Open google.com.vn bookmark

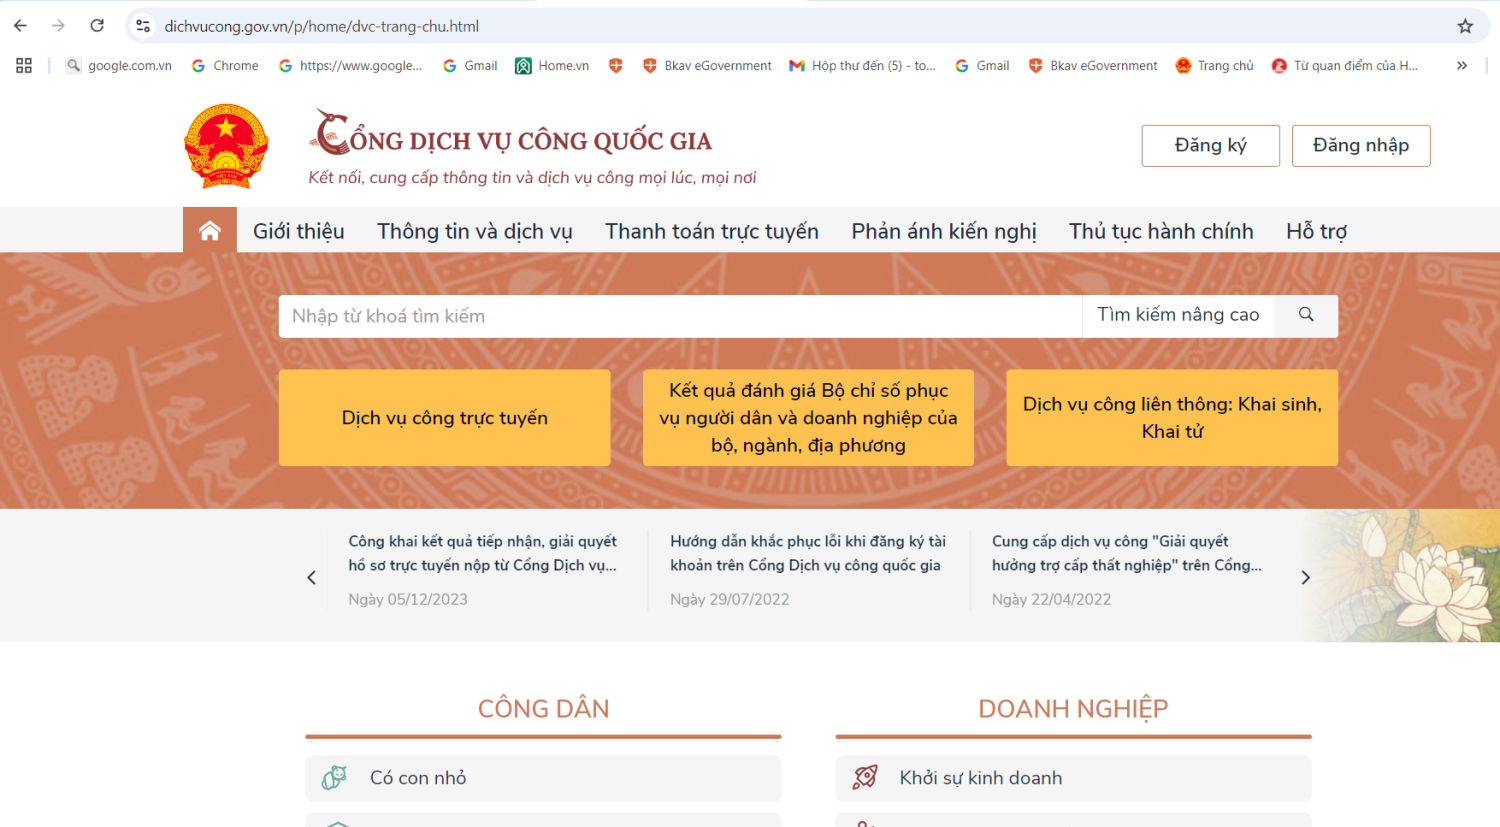119,65
